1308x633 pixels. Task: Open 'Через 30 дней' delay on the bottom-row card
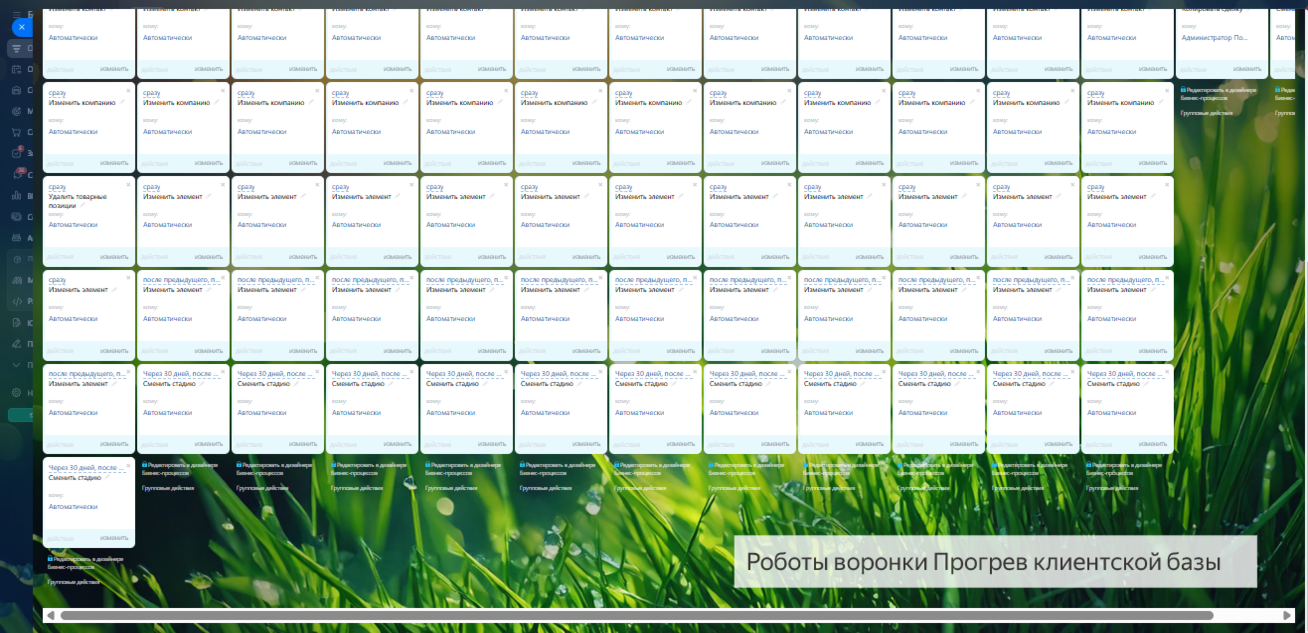click(87, 467)
